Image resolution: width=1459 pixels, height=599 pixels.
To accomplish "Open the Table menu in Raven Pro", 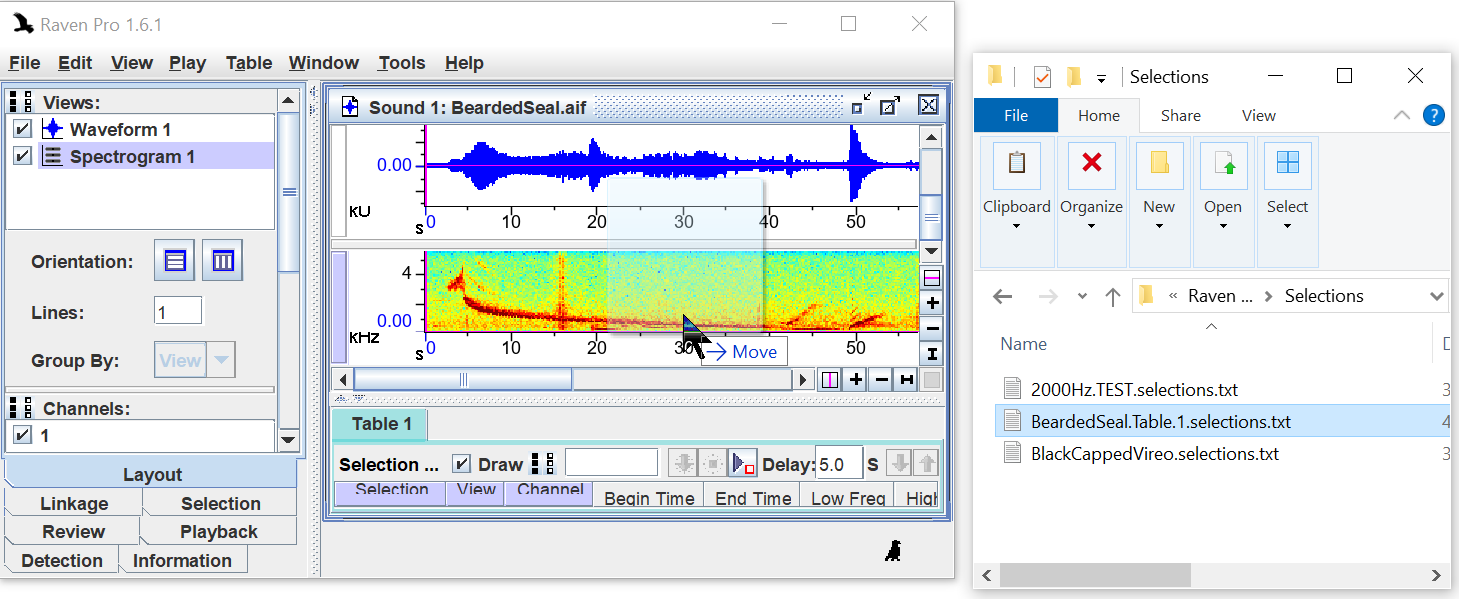I will point(249,63).
